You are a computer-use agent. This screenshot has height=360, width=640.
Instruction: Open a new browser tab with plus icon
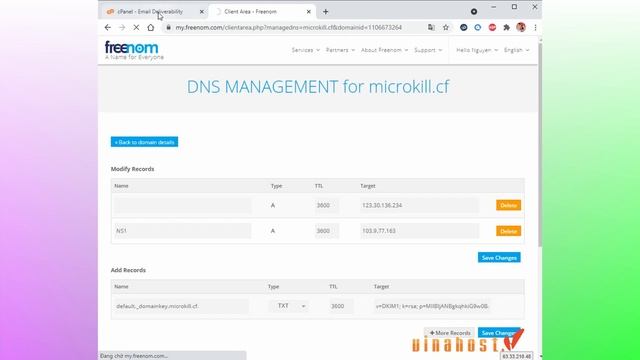point(325,12)
